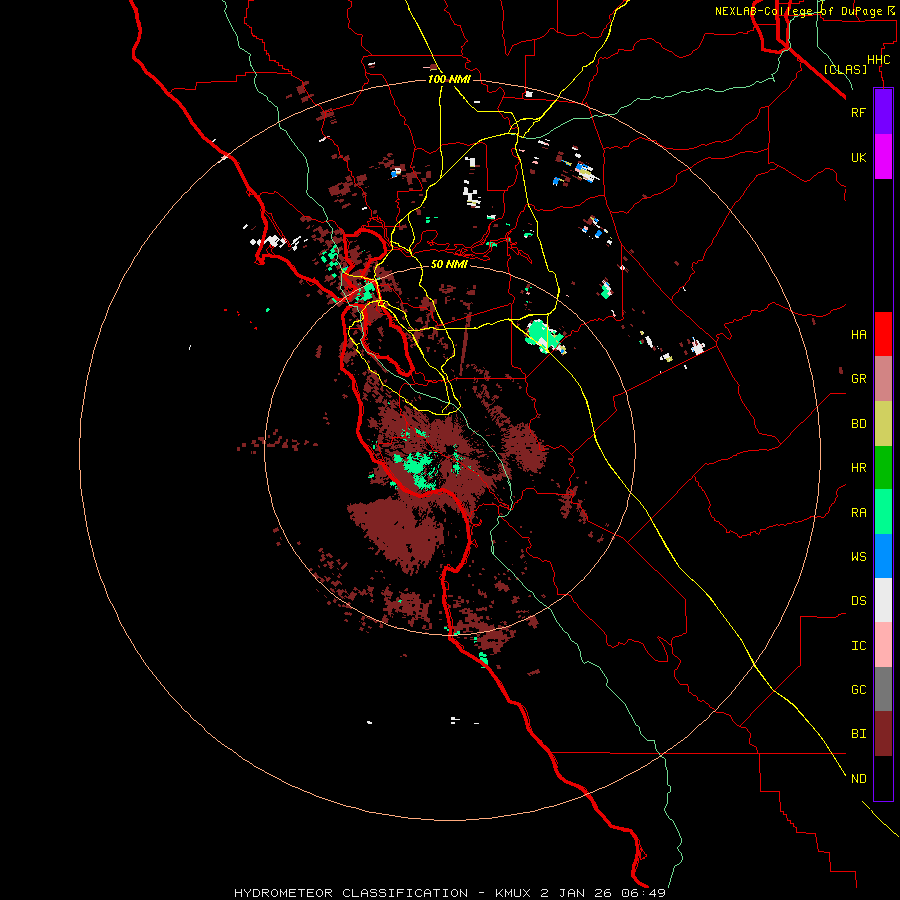Click the 100 NMI range ring label
The height and width of the screenshot is (900, 900).
click(449, 79)
